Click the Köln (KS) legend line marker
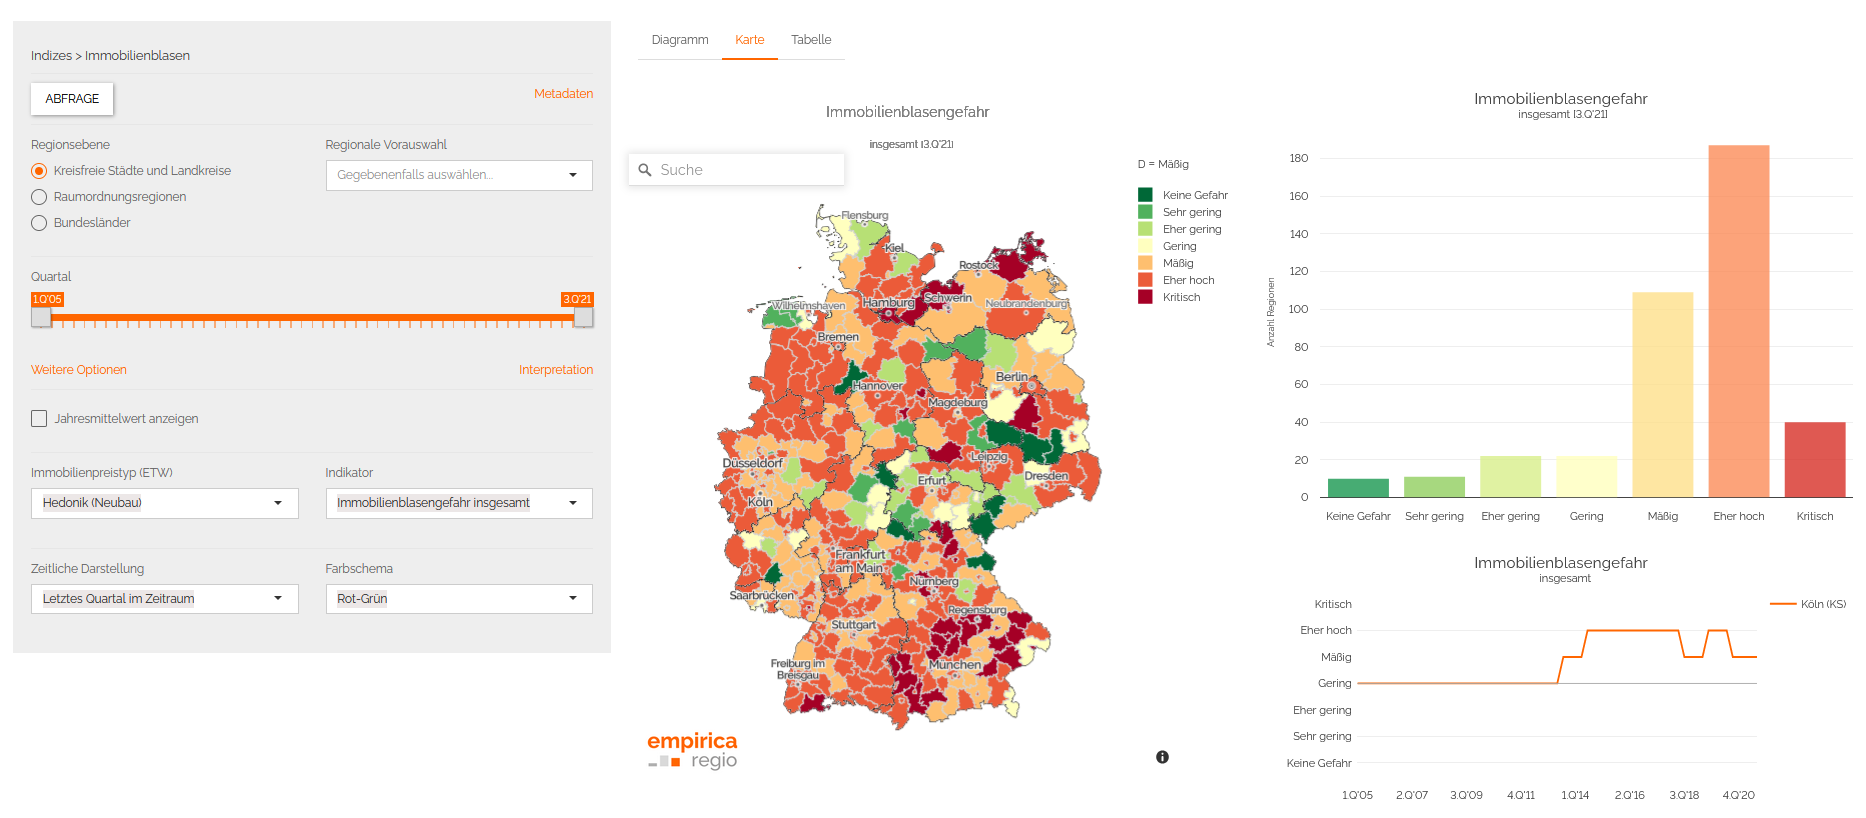Image resolution: width=1866 pixels, height=818 pixels. [1783, 604]
